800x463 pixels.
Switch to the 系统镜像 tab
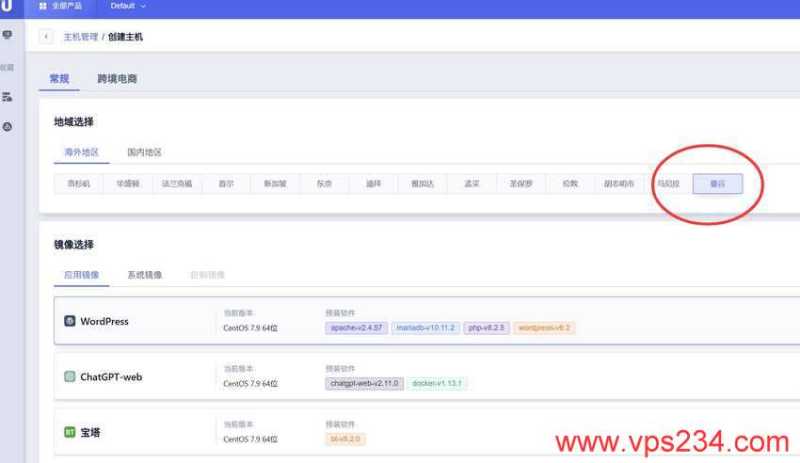[144, 275]
